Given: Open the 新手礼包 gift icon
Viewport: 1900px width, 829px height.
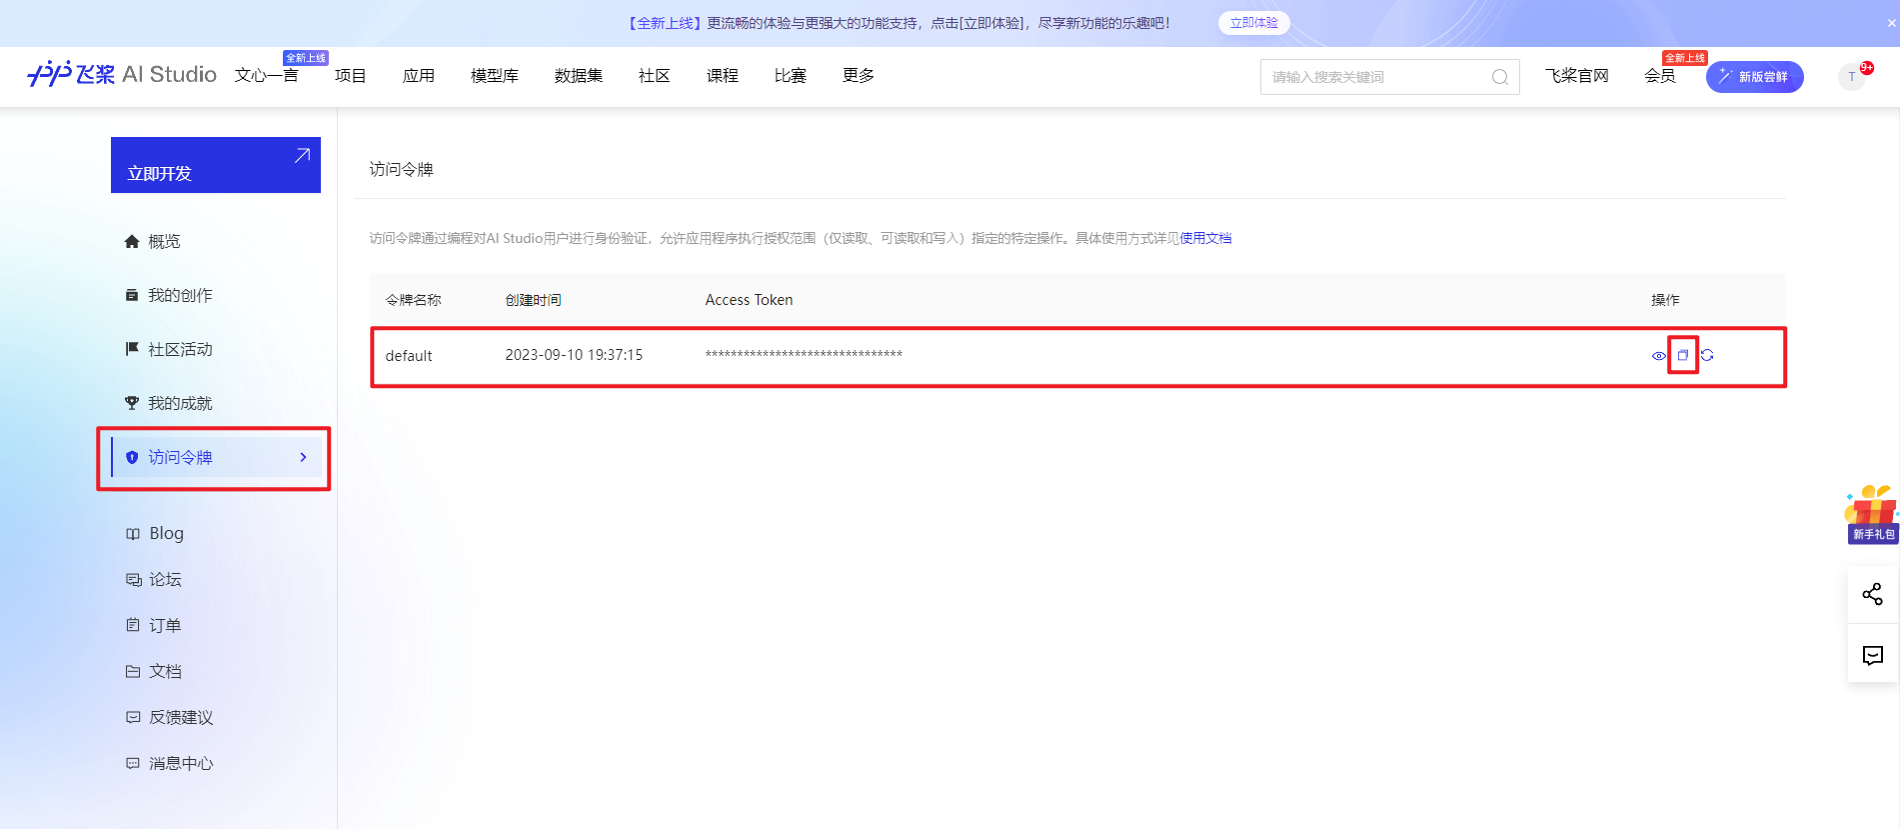Looking at the screenshot, I should (x=1871, y=514).
